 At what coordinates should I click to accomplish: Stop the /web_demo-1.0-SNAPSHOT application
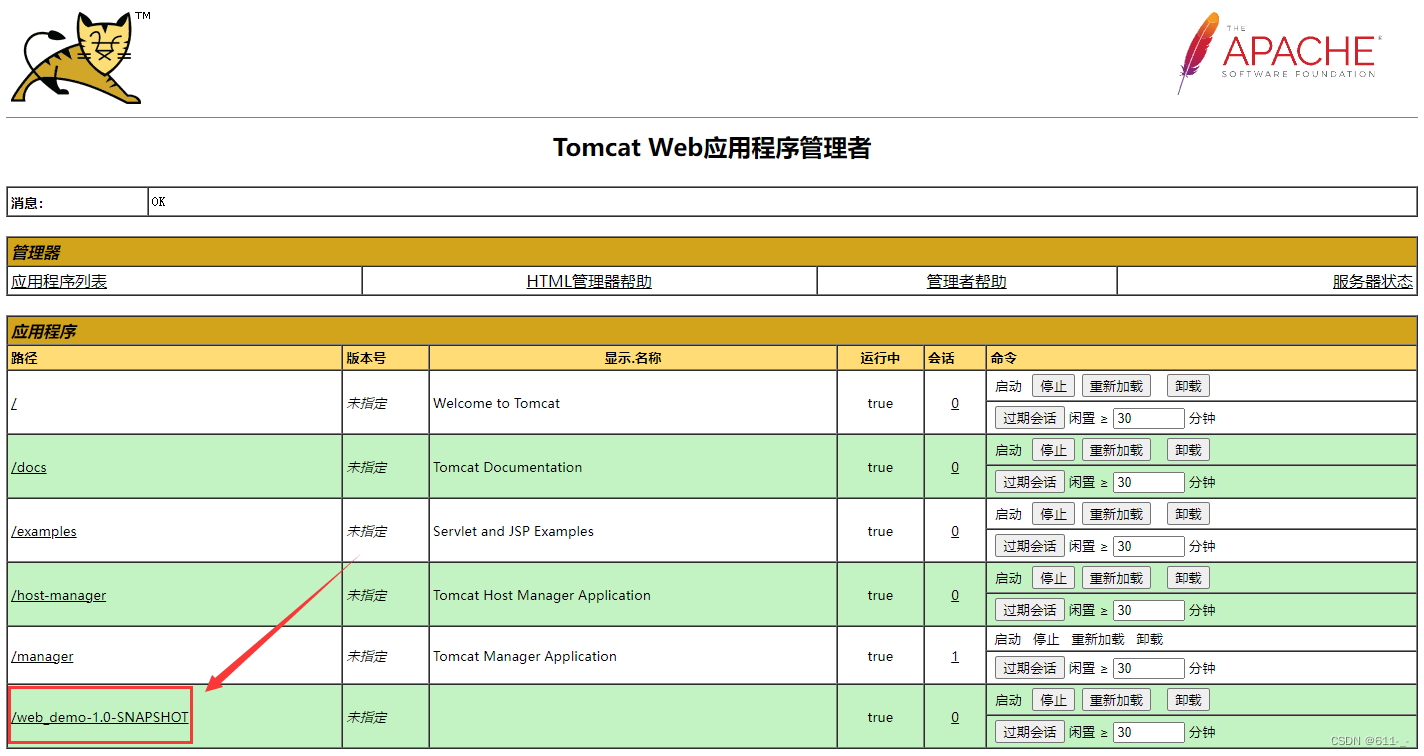1053,700
